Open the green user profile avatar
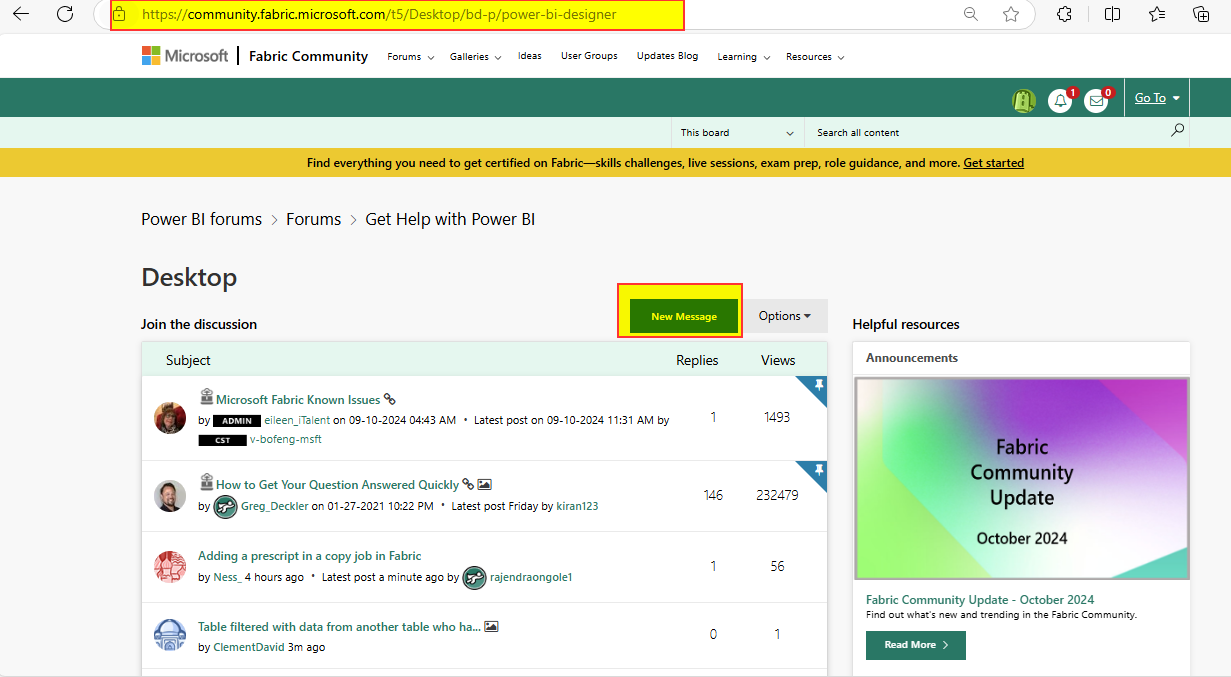This screenshot has height=677, width=1231. [x=1023, y=100]
